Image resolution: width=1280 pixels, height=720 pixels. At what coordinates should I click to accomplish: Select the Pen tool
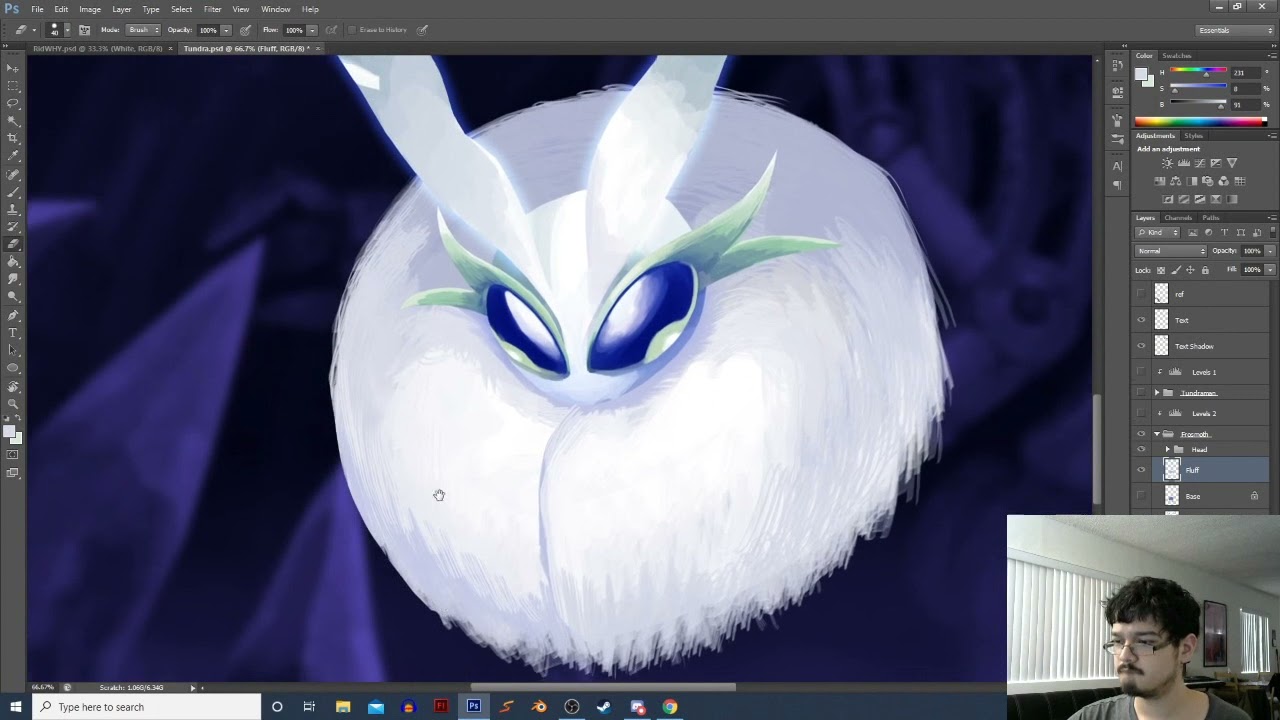pos(13,315)
